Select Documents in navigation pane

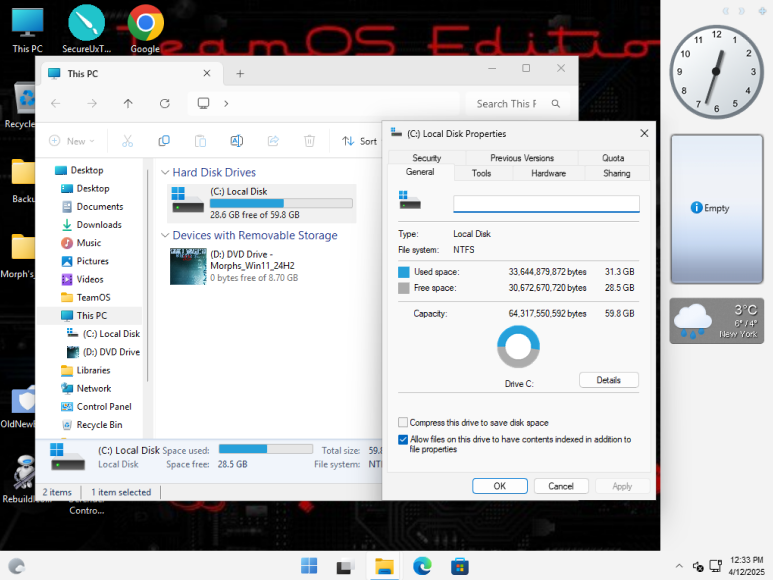point(100,206)
